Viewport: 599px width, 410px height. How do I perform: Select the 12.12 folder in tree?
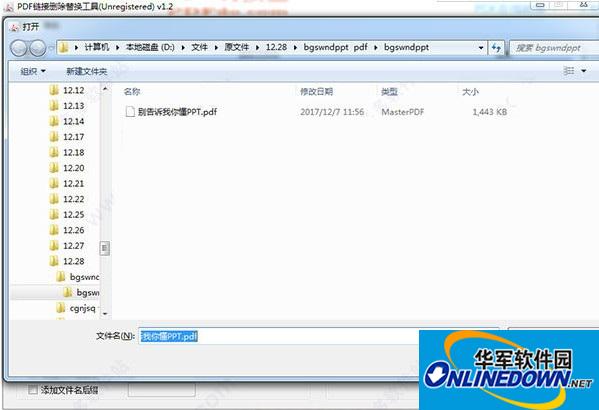tap(73, 90)
